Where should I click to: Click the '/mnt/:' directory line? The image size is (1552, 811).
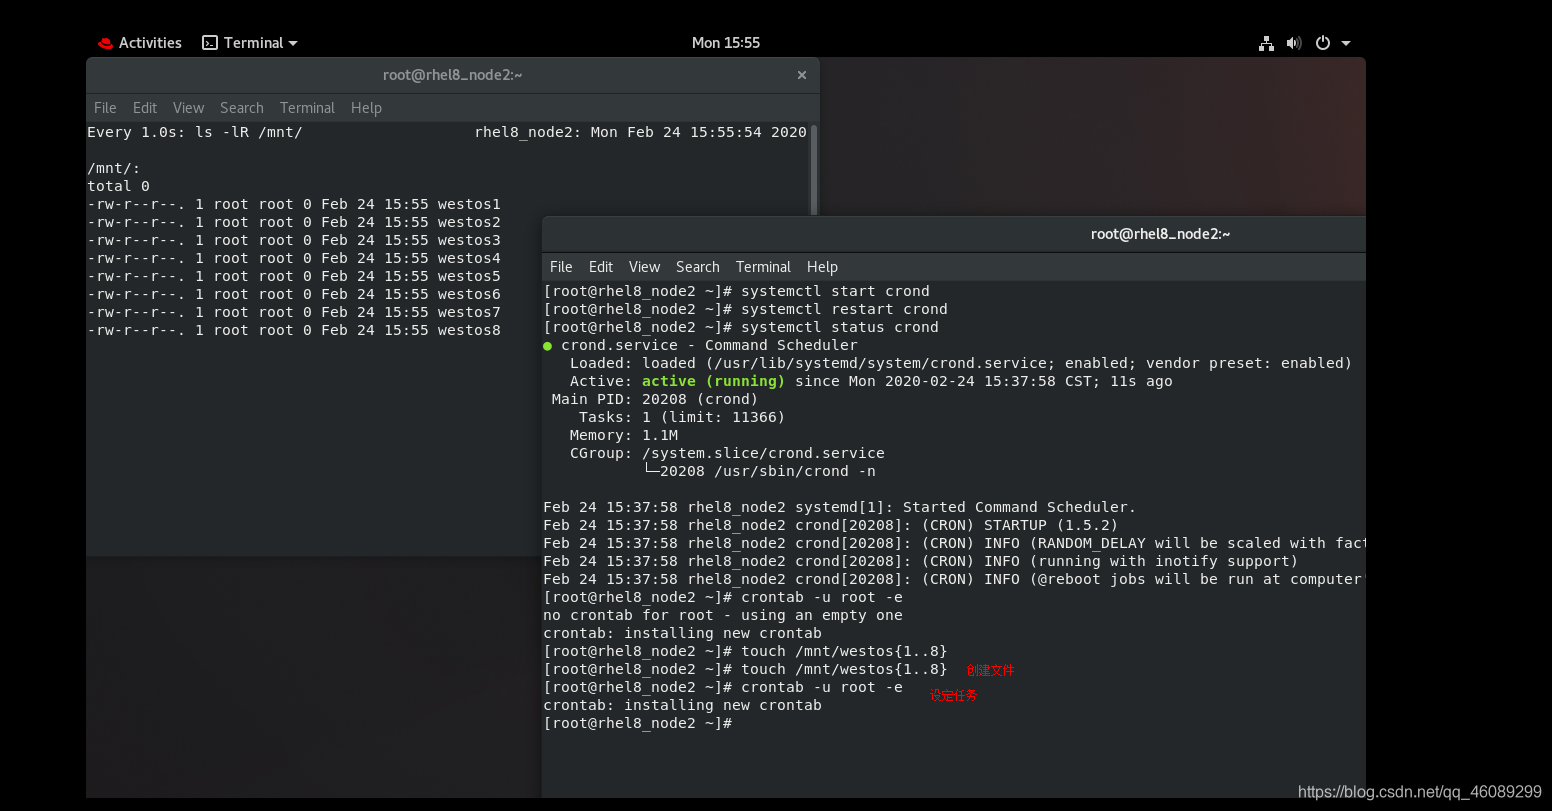pos(114,168)
